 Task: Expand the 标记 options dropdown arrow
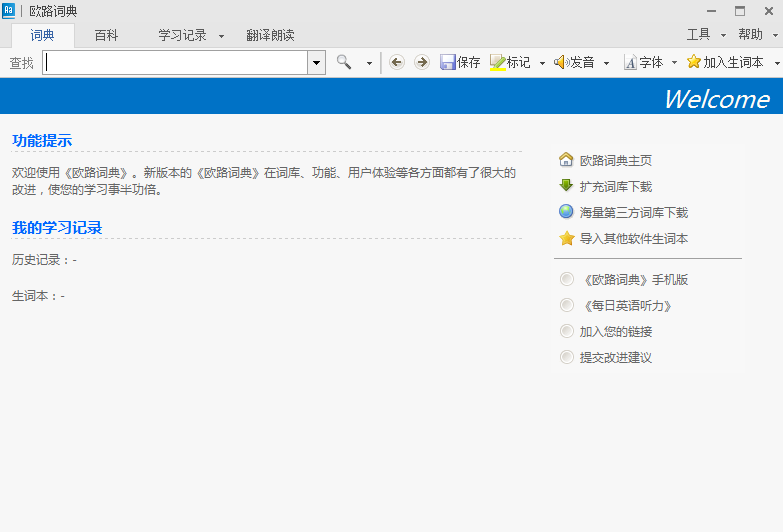tap(542, 63)
